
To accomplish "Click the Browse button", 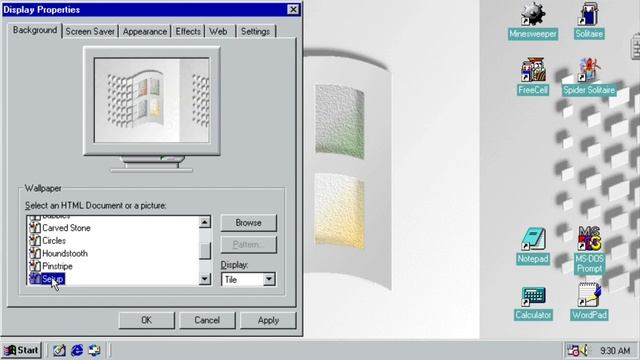I will point(249,223).
